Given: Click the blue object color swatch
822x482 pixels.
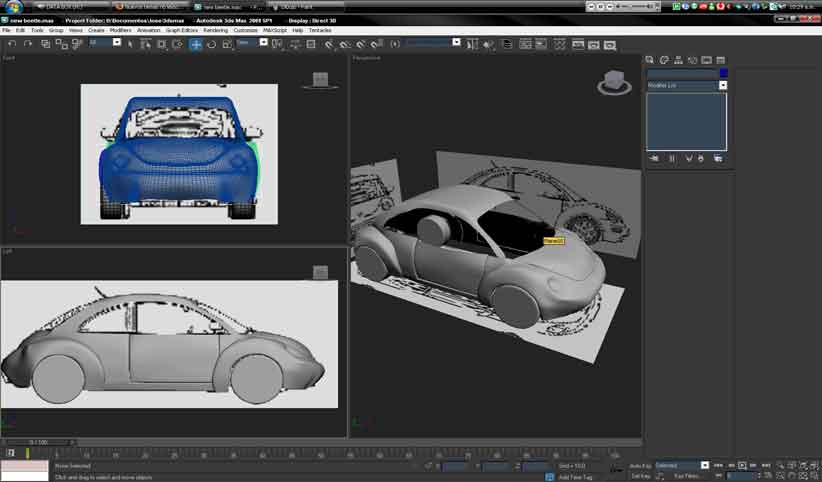Looking at the screenshot, I should click(x=724, y=73).
